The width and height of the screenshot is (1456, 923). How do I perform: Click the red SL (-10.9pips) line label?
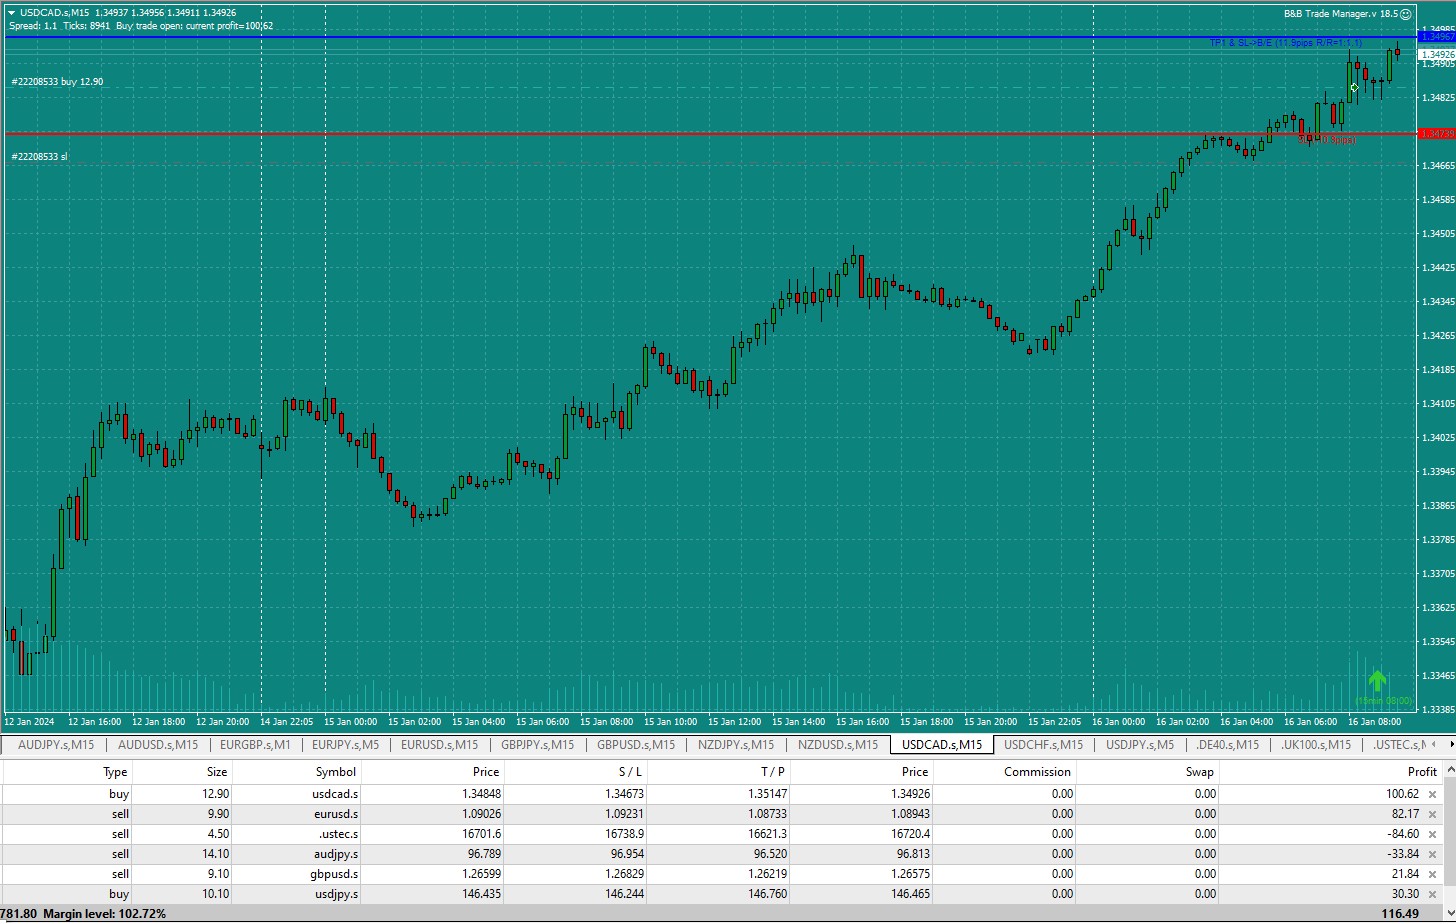point(1328,140)
